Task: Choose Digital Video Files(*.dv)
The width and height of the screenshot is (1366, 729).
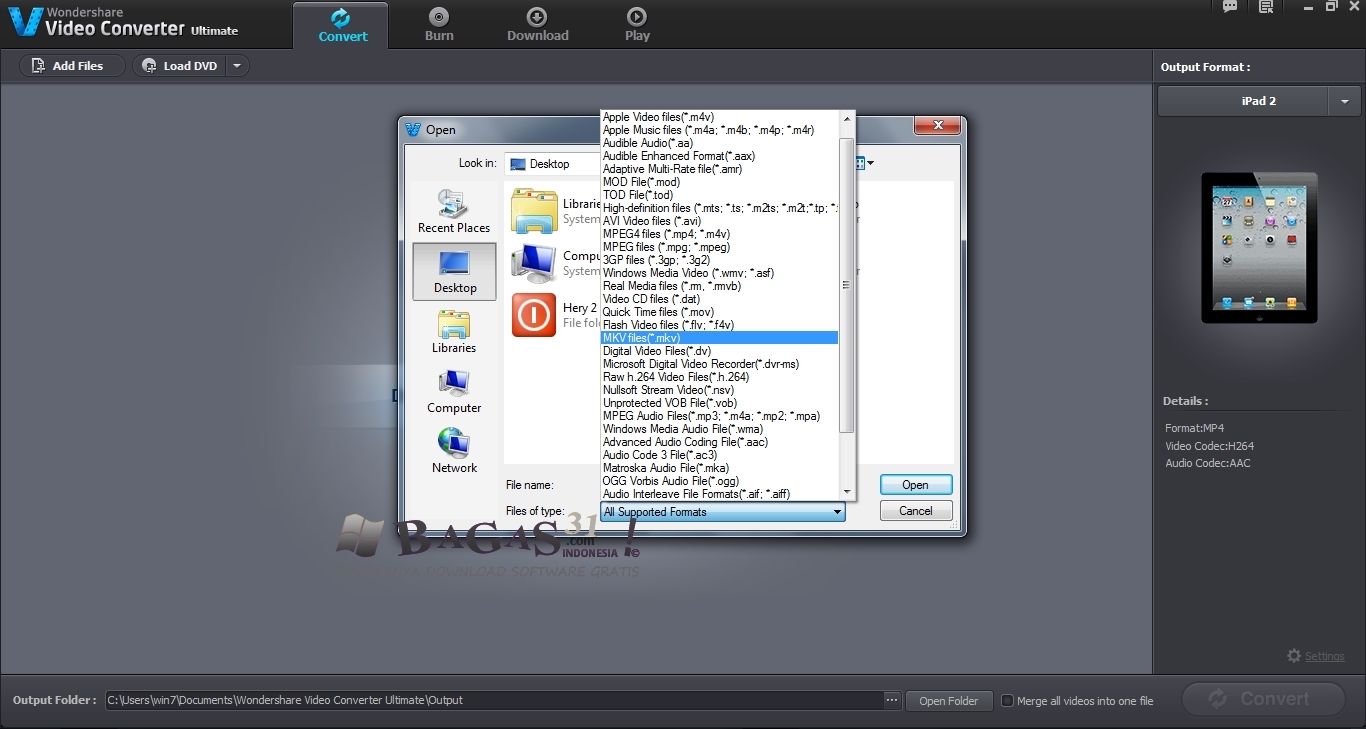Action: 719,351
